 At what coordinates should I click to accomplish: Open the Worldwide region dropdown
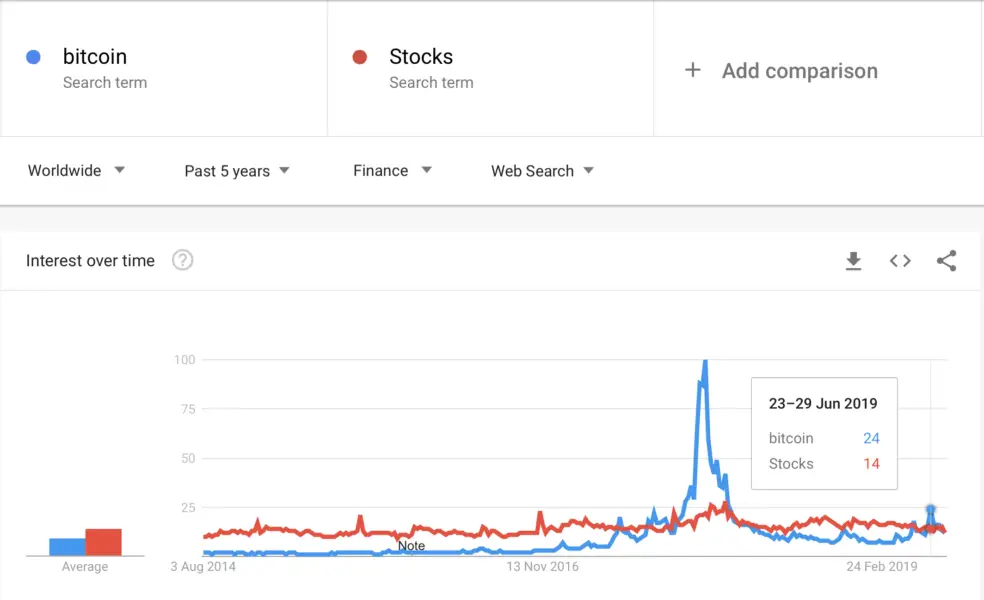tap(76, 170)
